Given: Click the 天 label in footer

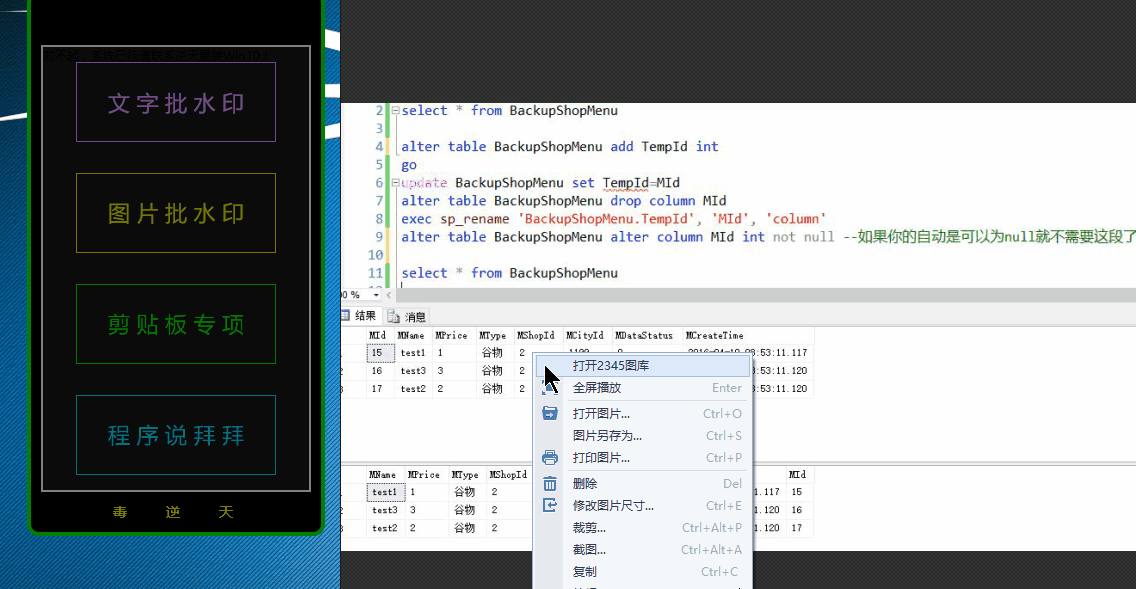Looking at the screenshot, I should [226, 512].
